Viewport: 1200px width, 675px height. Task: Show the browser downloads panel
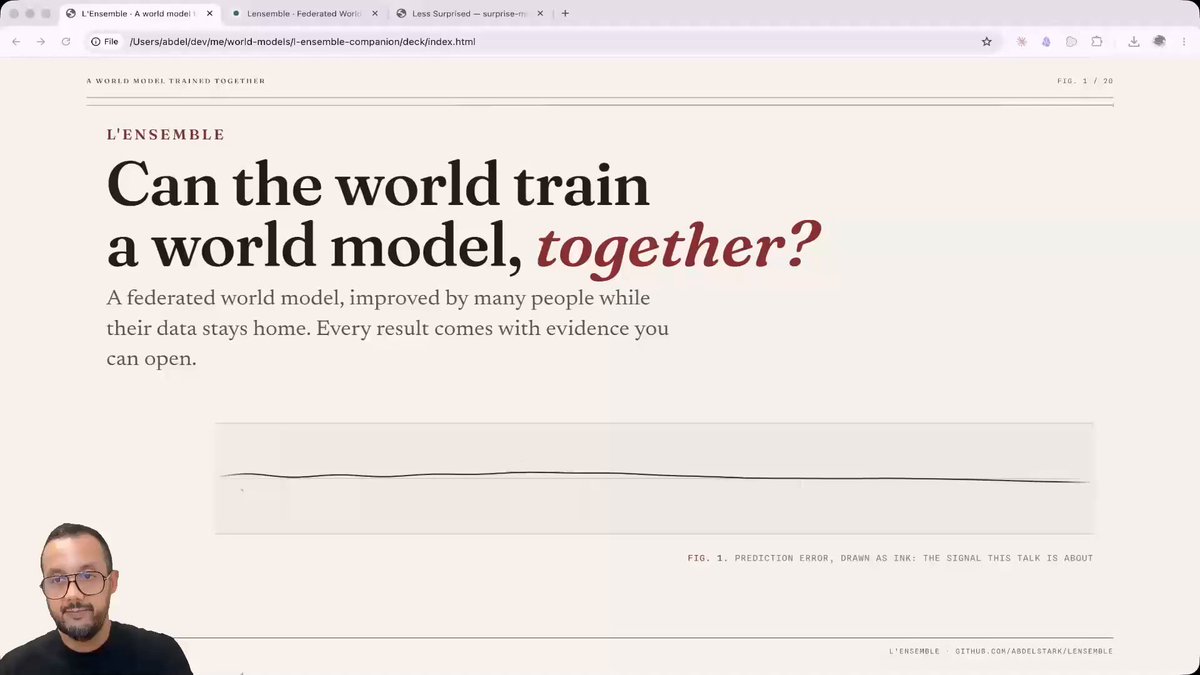pos(1133,42)
